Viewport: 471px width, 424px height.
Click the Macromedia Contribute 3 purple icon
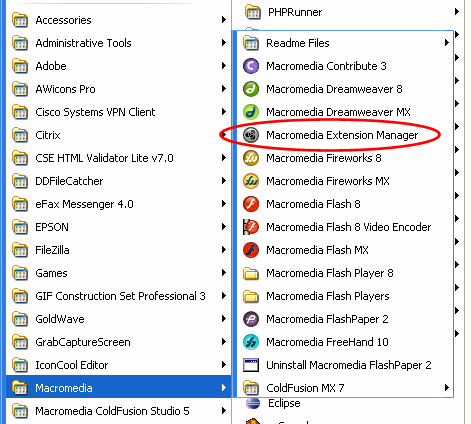(251, 66)
